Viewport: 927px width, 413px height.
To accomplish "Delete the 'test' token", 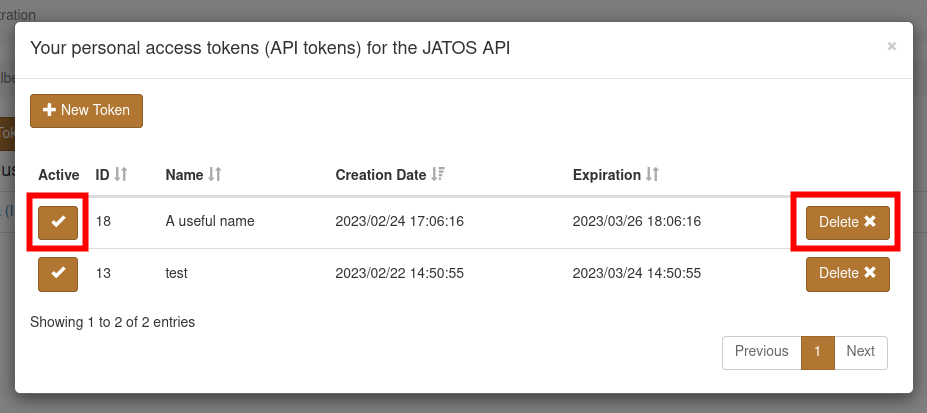I will [848, 274].
